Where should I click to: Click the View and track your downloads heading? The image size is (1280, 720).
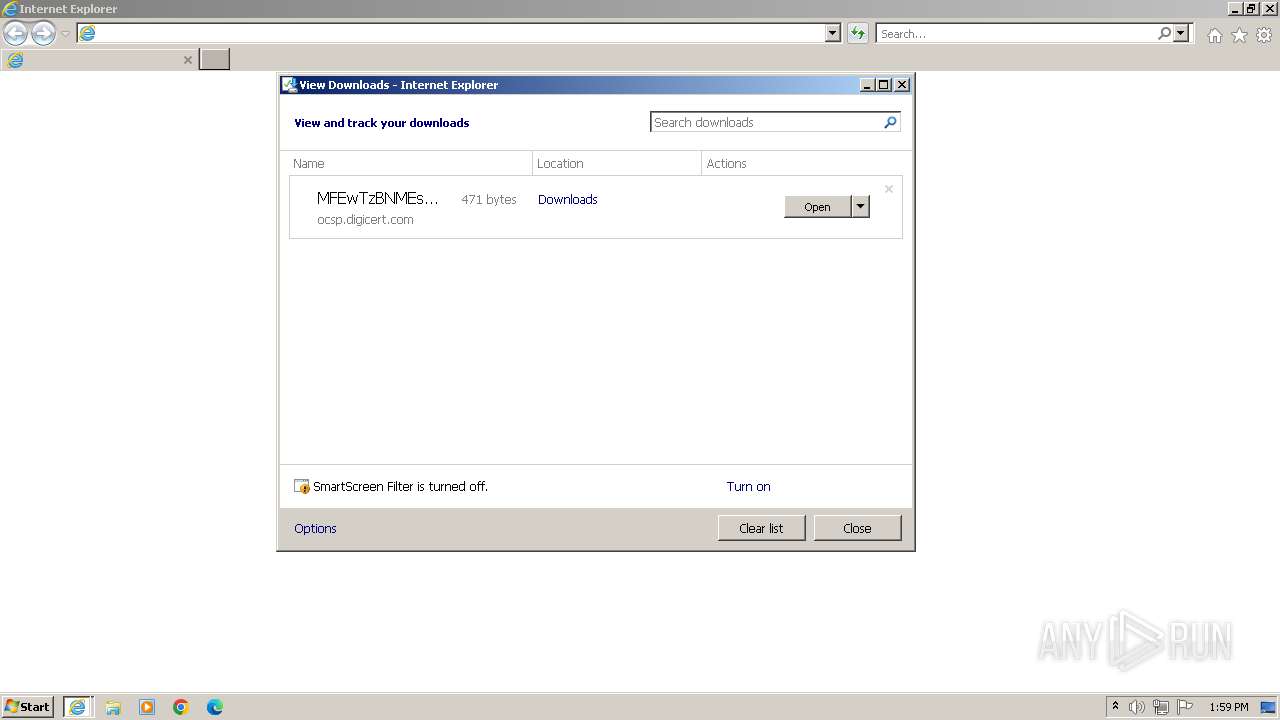click(x=381, y=123)
